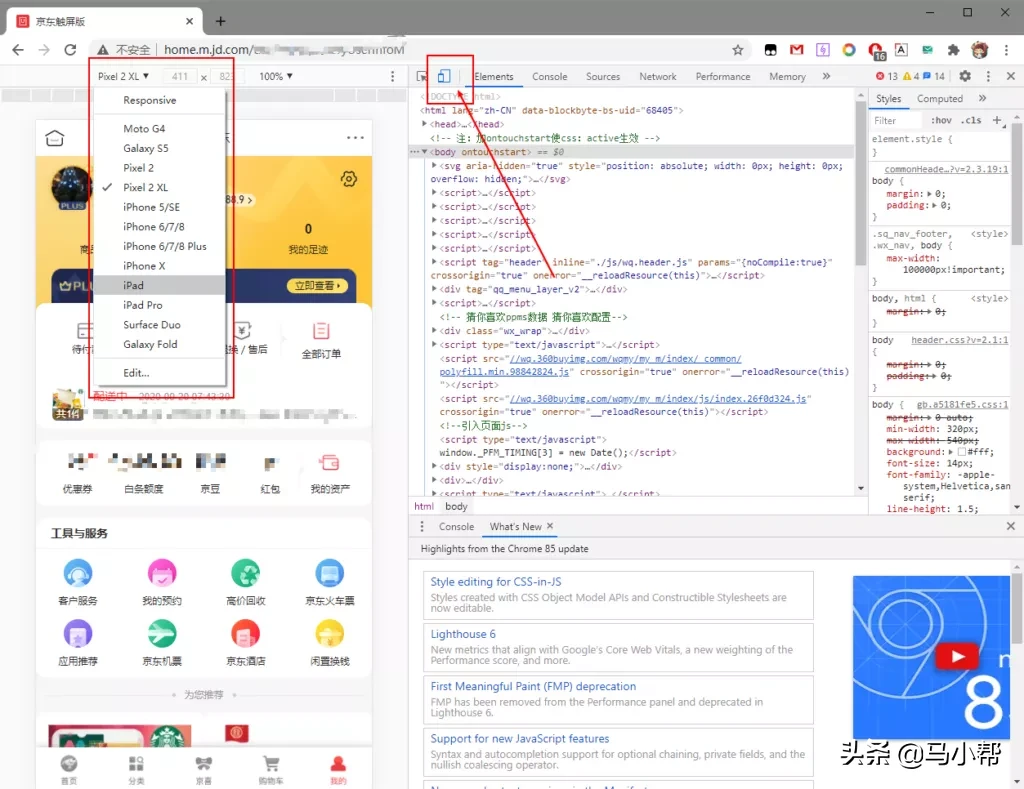Open the 全部订单 orders icon
Image resolution: width=1024 pixels, height=789 pixels.
tap(321, 331)
